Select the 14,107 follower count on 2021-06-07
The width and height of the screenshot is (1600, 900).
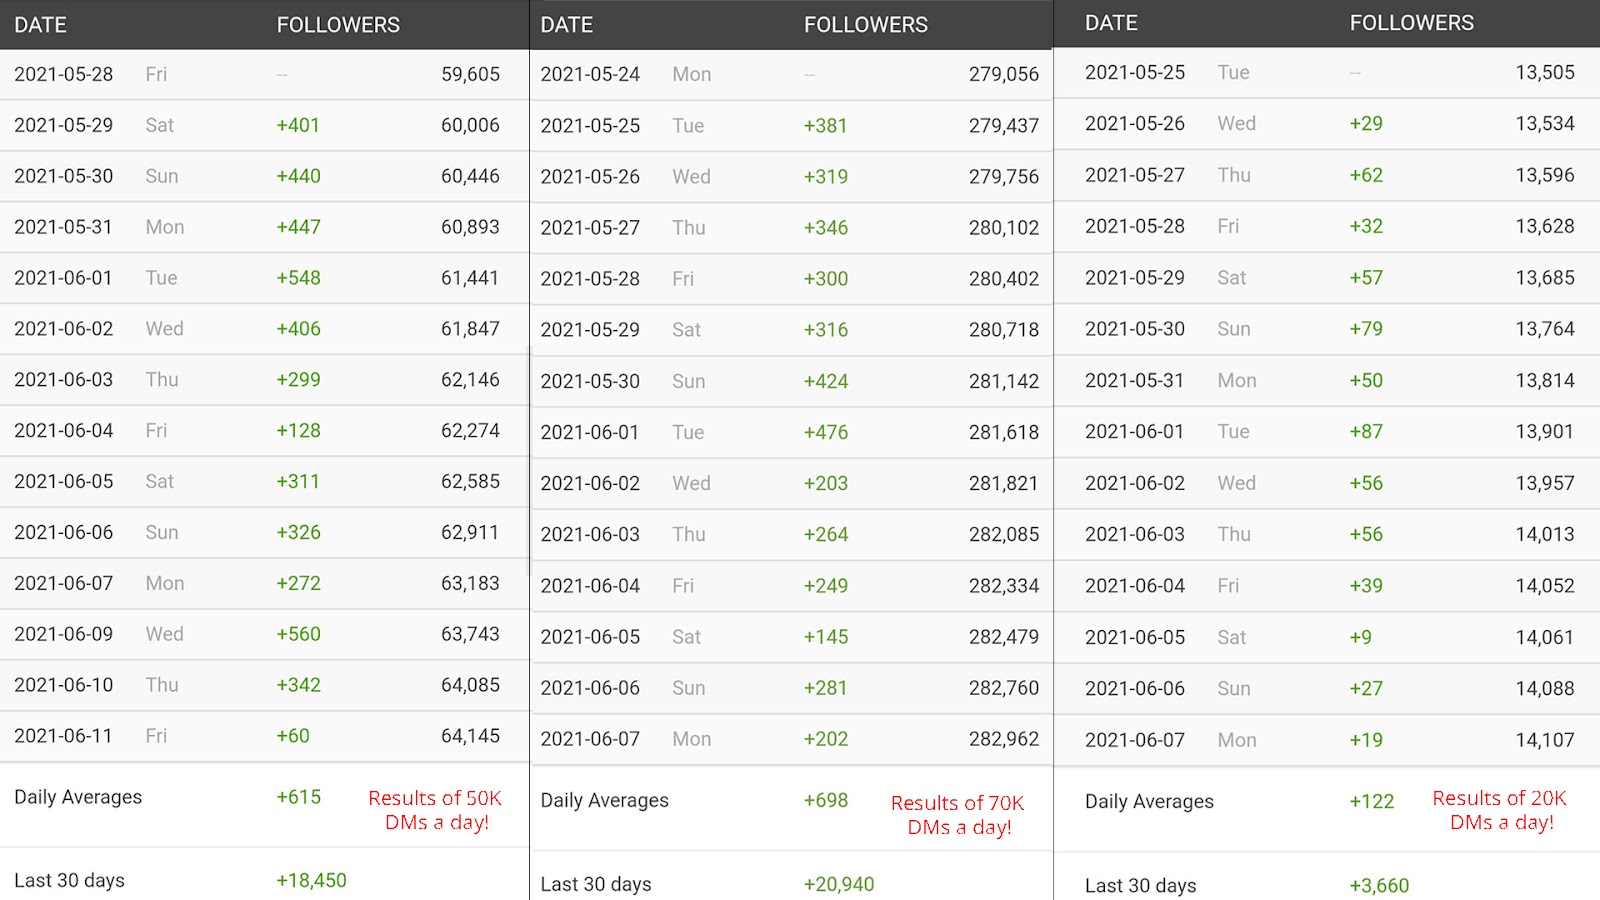click(x=1545, y=740)
